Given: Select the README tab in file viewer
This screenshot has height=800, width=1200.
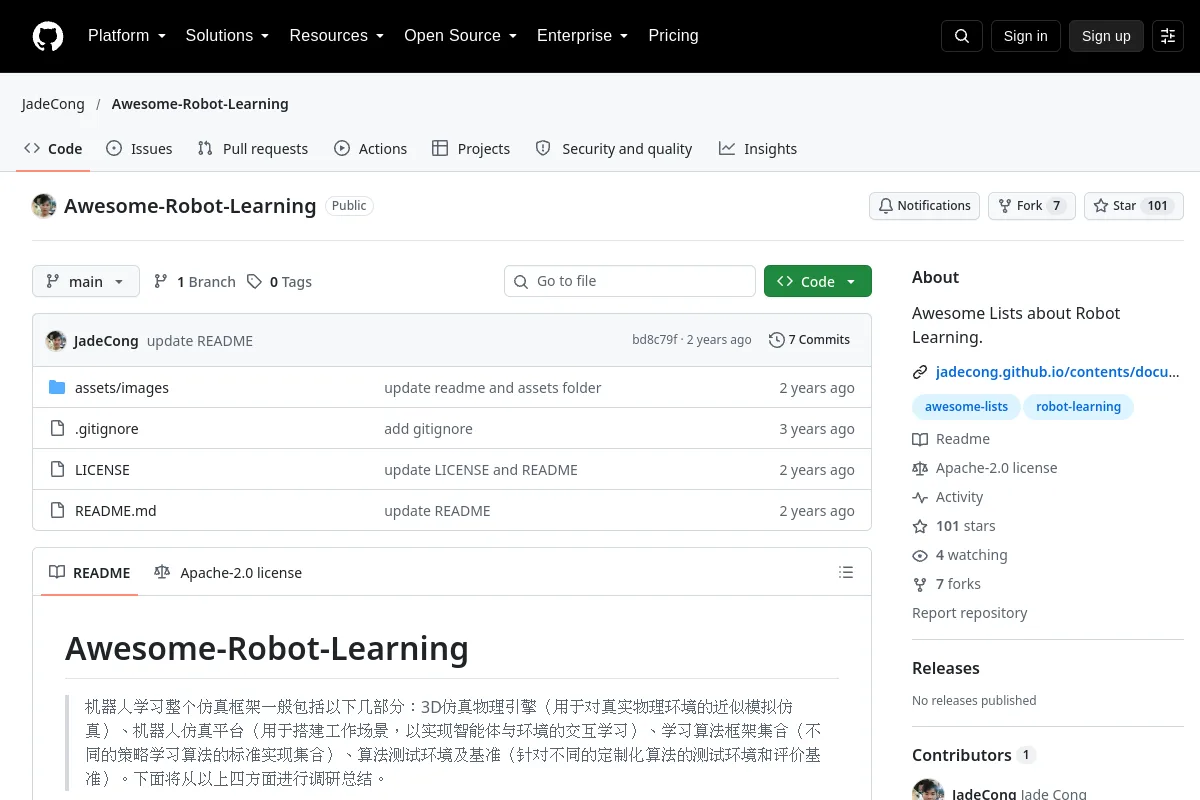Looking at the screenshot, I should tap(90, 573).
